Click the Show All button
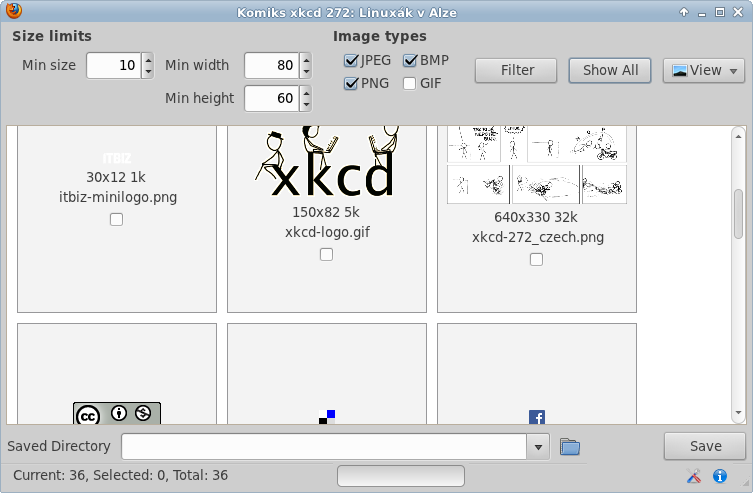 [610, 71]
